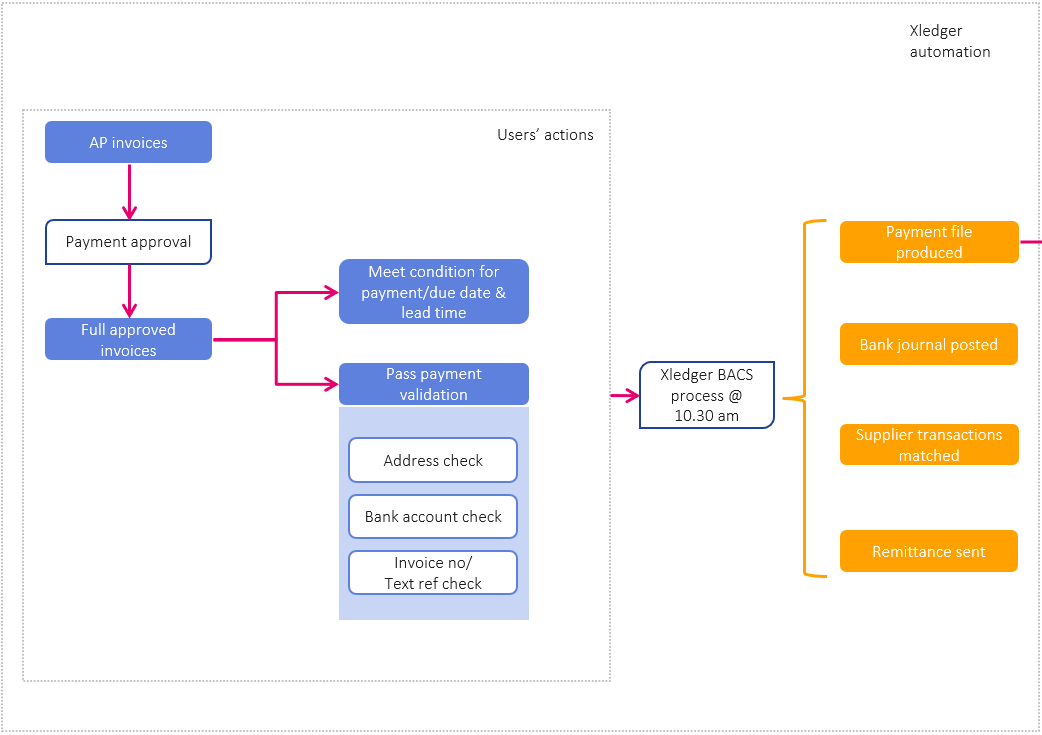Click the Address check box
The height and width of the screenshot is (735, 1042).
coord(432,459)
